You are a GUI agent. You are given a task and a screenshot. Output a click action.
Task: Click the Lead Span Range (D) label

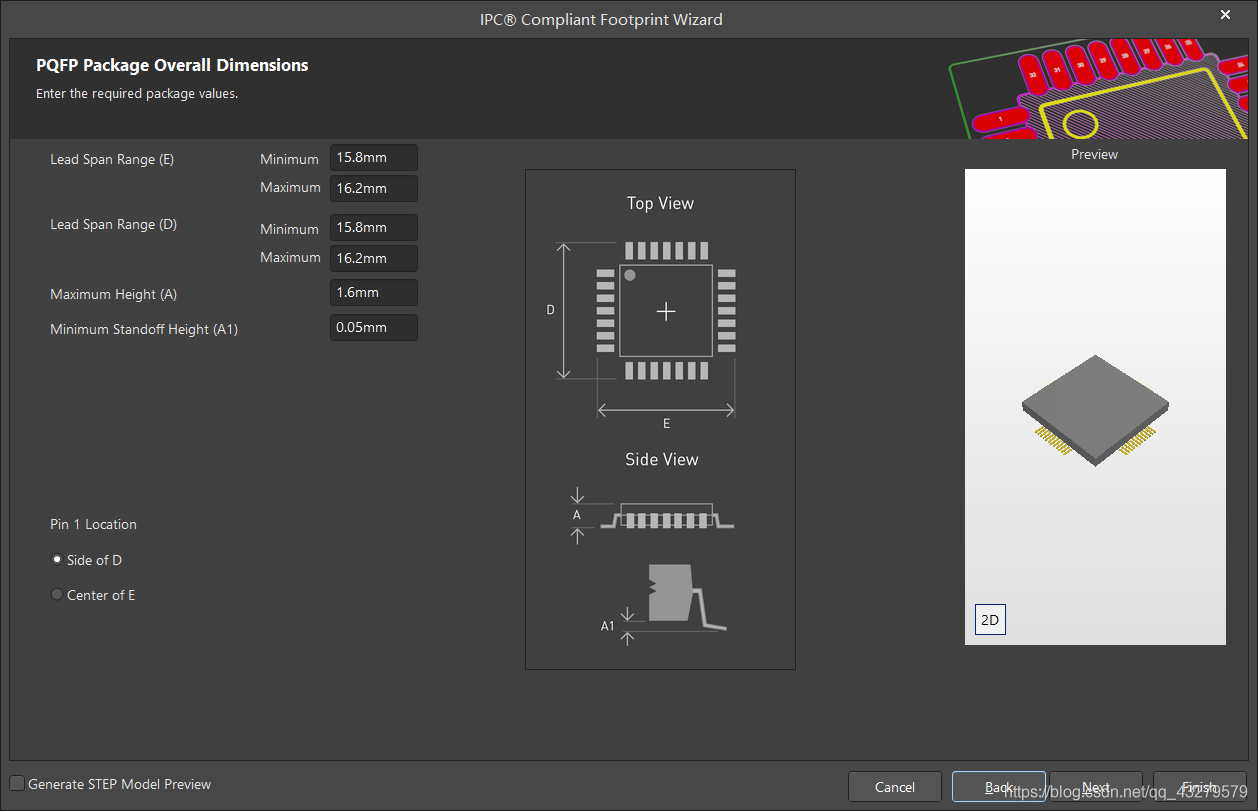pyautogui.click(x=113, y=224)
